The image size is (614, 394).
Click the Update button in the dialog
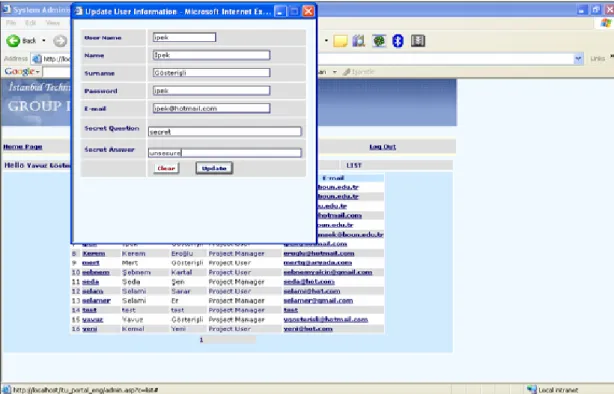coord(214,168)
